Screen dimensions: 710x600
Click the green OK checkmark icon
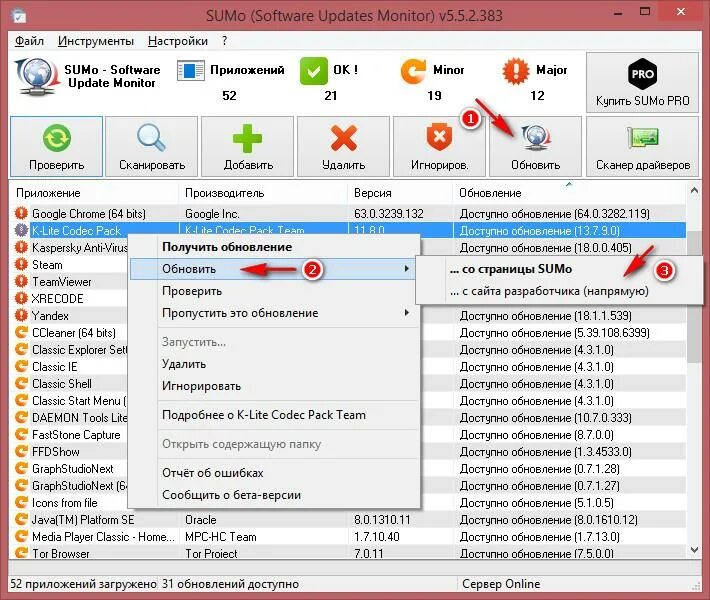click(x=313, y=71)
